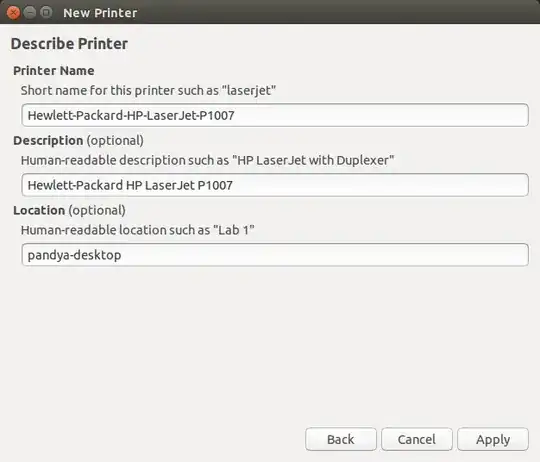Cancel the new printer setup
Screen dimensions: 540x462
click(x=417, y=439)
